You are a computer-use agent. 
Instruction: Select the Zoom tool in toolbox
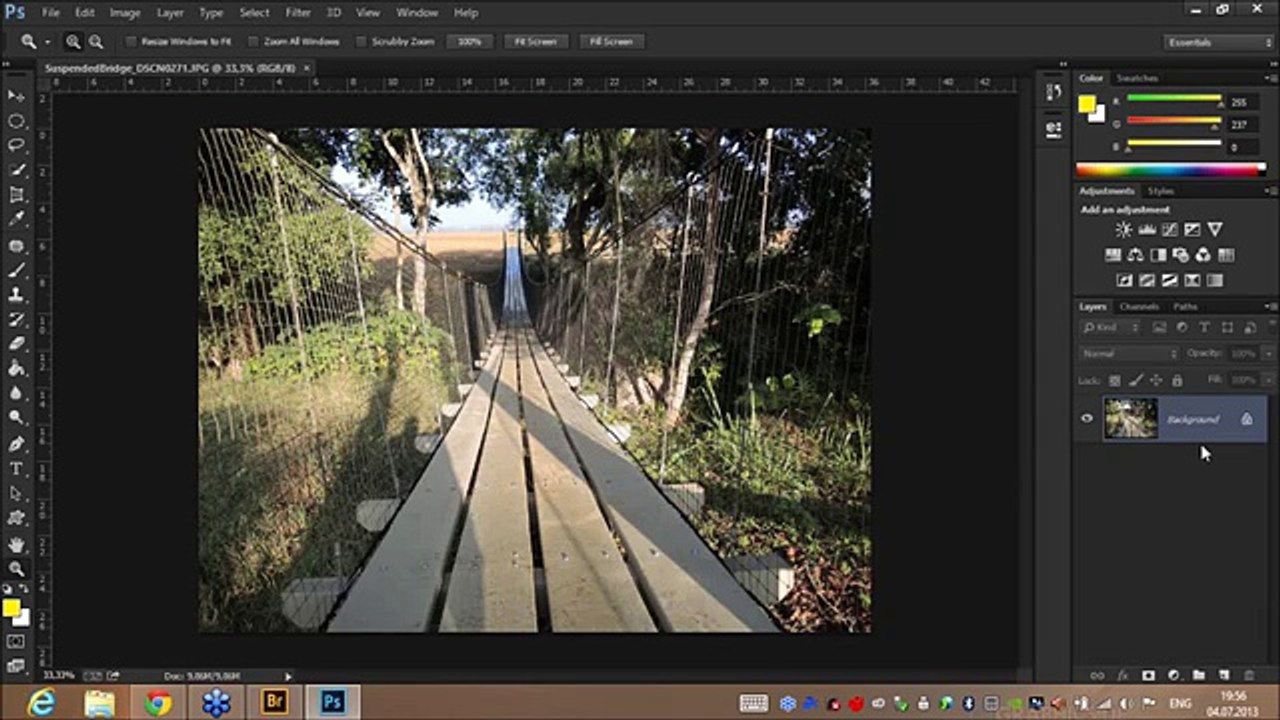16,569
